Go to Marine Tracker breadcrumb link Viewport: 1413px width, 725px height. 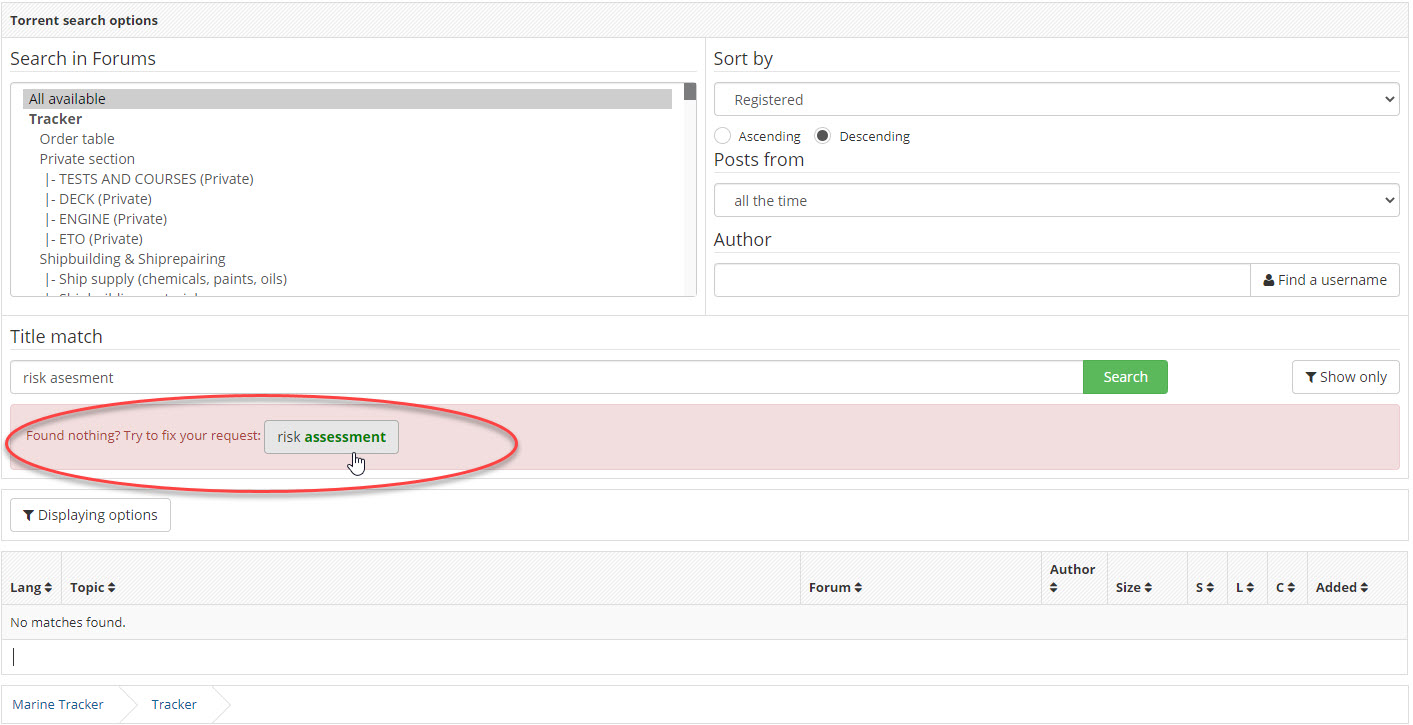58,705
